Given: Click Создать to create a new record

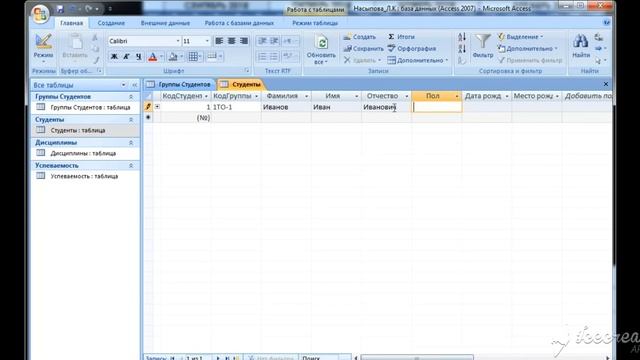Looking at the screenshot, I should [360, 37].
